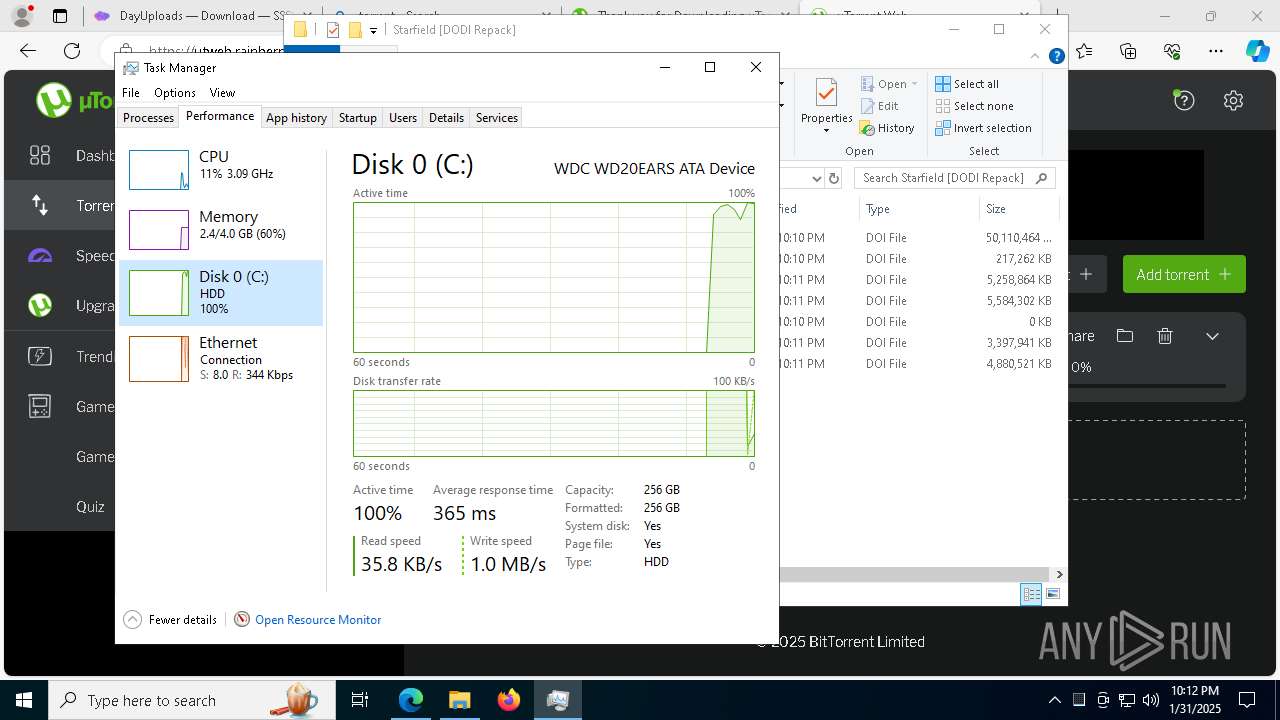Open the notification center icon in taskbar
The width and height of the screenshot is (1280, 720).
[x=1247, y=700]
